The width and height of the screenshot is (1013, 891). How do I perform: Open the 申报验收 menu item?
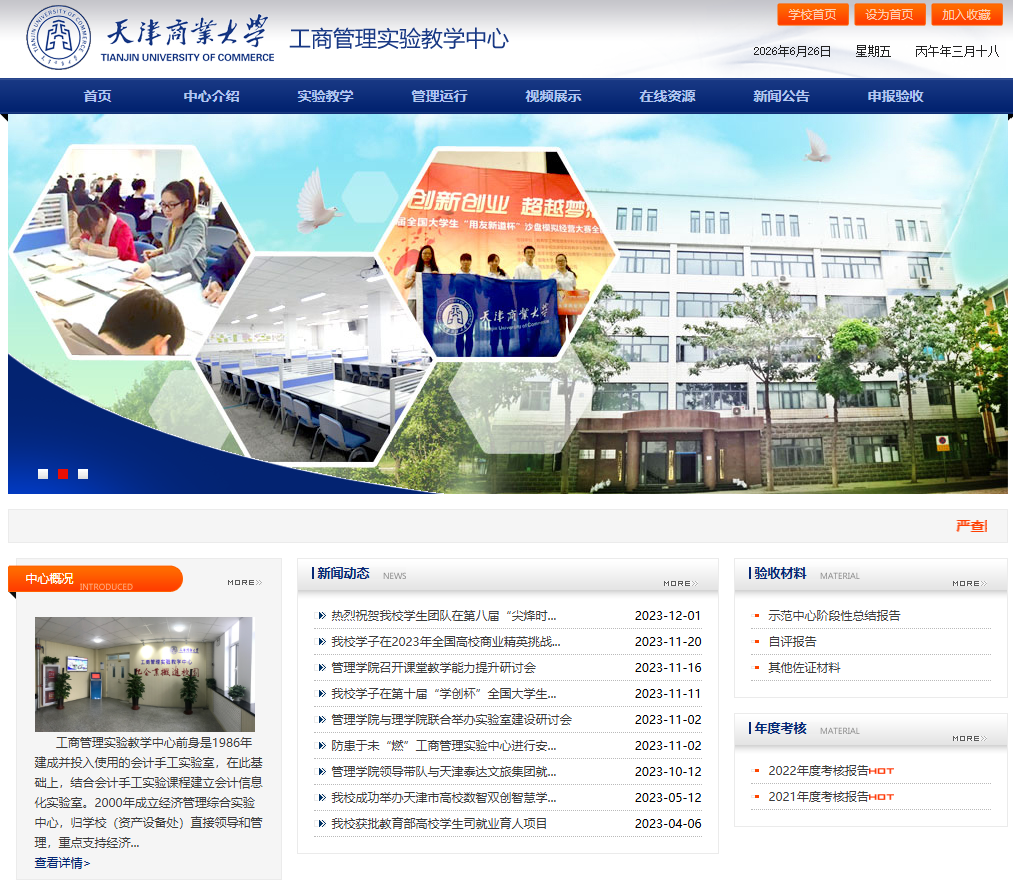click(x=895, y=96)
